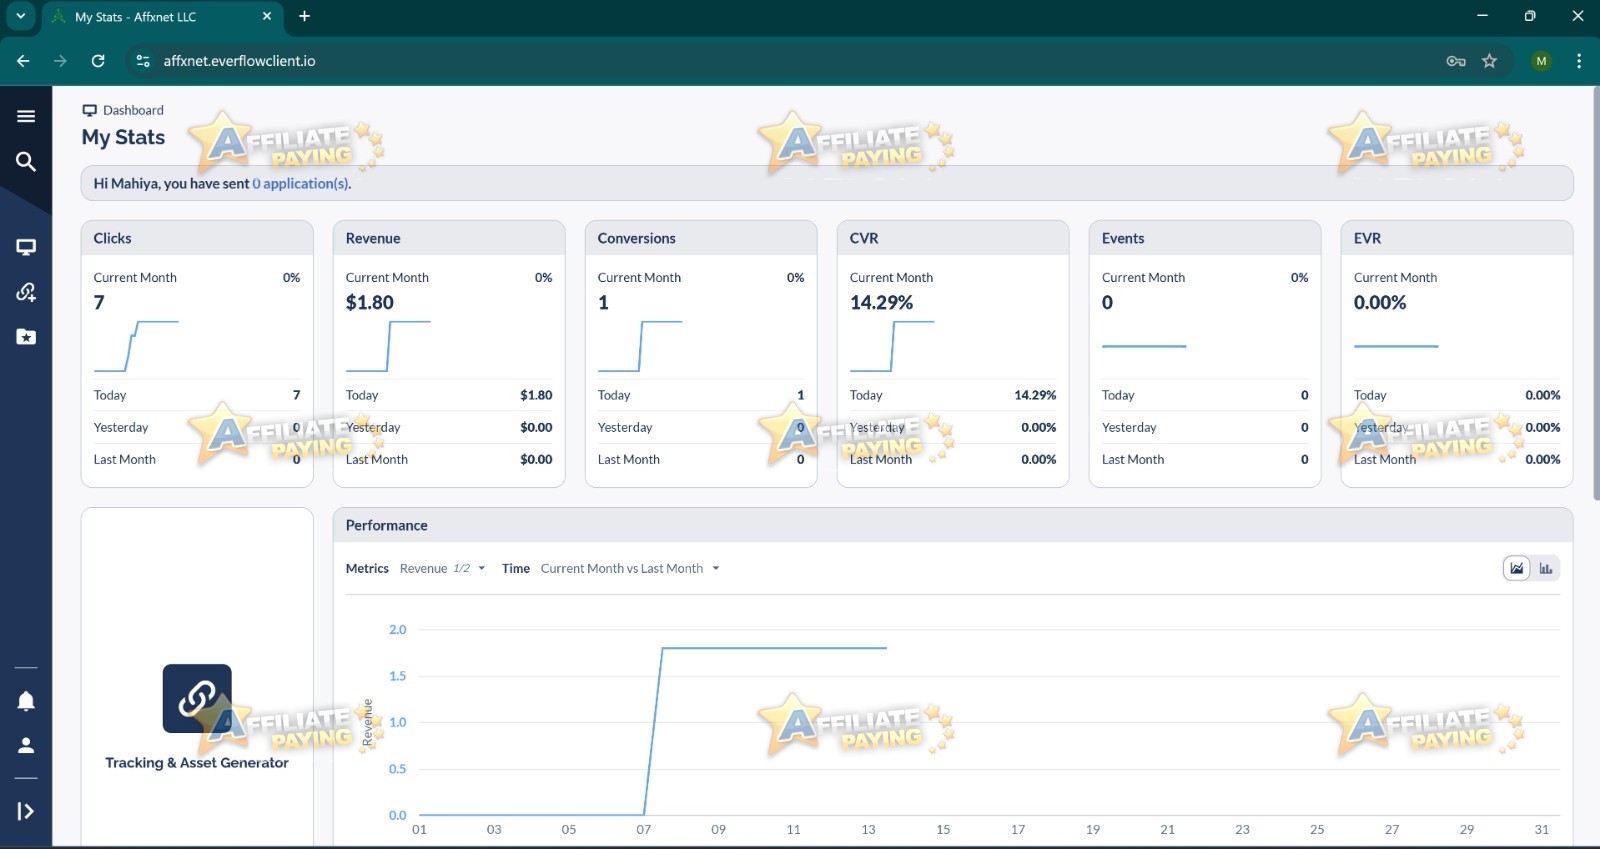Open the starred folder sidebar icon
This screenshot has height=849, width=1600.
(26, 337)
